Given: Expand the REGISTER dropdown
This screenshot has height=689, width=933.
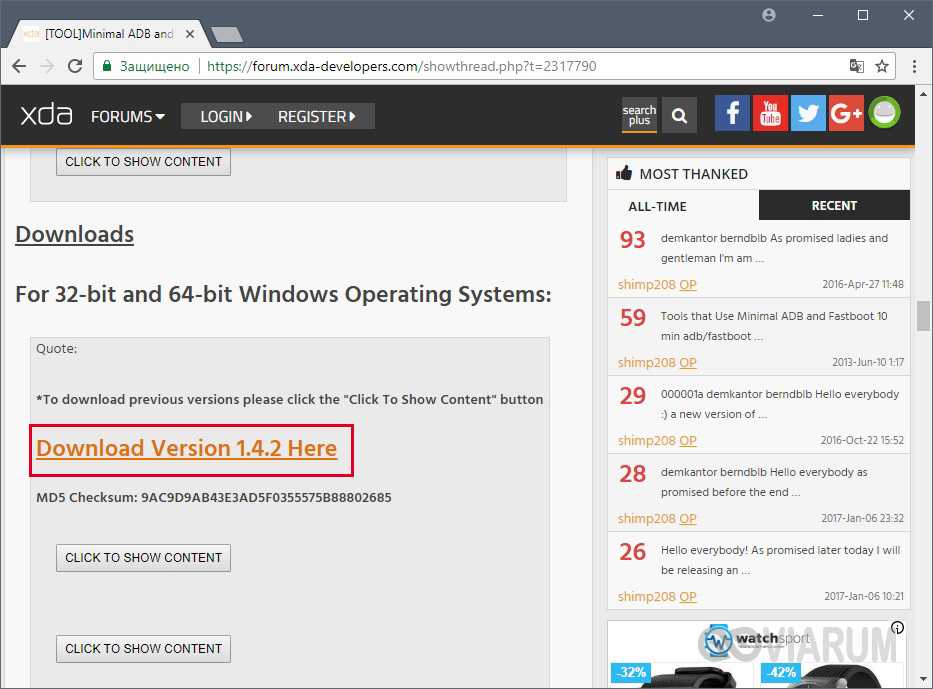Looking at the screenshot, I should pos(316,116).
